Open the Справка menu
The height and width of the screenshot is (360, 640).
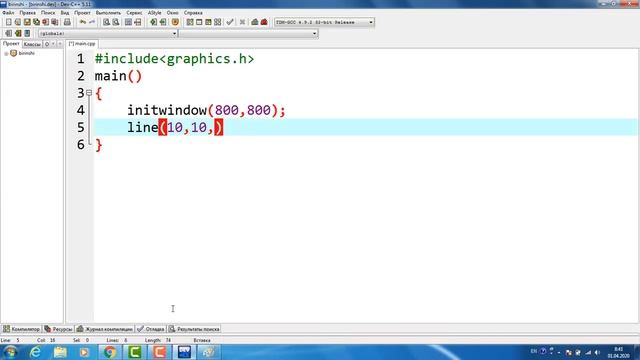[193, 13]
